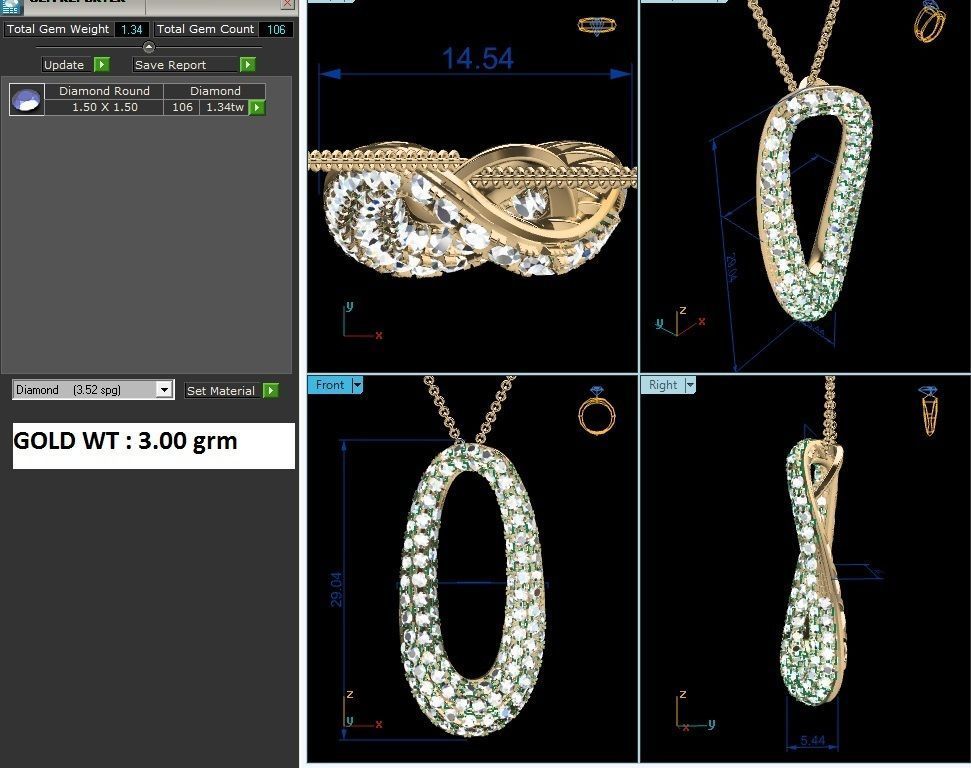Click the Set Material button
The width and height of the screenshot is (971, 768).
224,391
